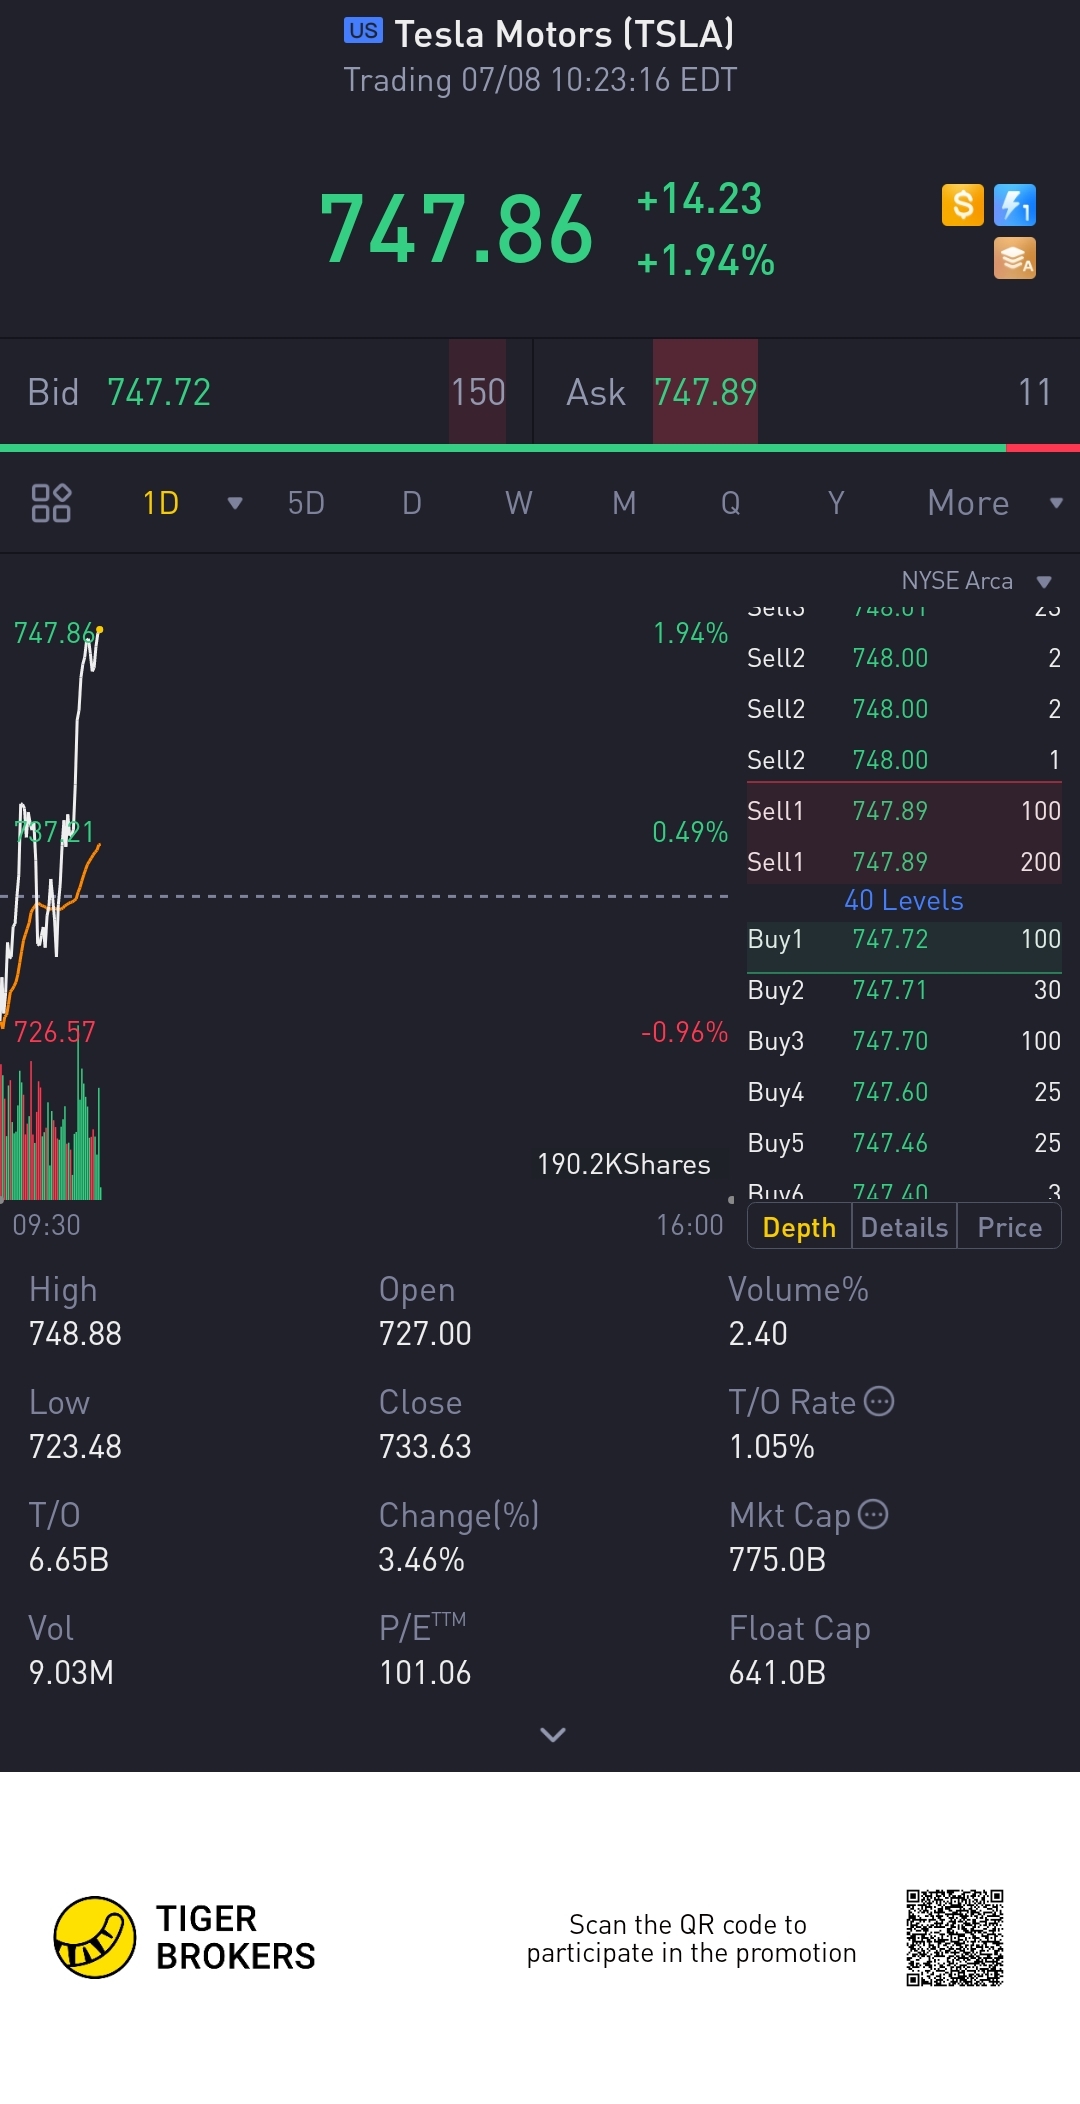This screenshot has width=1080, height=2104.
Task: Tap the +1.94% percent change value
Action: coord(706,260)
